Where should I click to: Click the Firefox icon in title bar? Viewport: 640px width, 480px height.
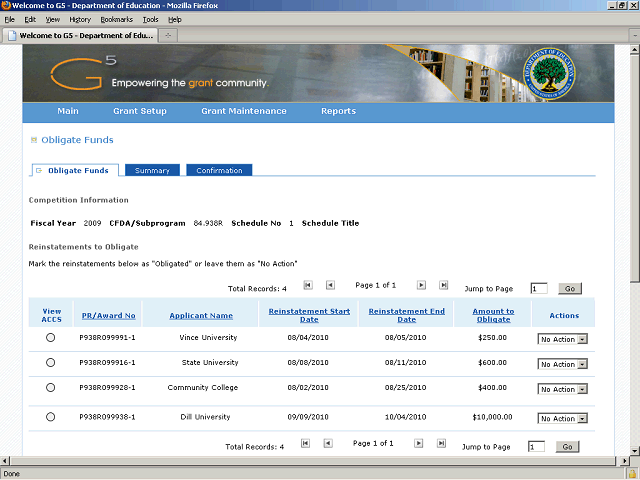tap(6, 5)
